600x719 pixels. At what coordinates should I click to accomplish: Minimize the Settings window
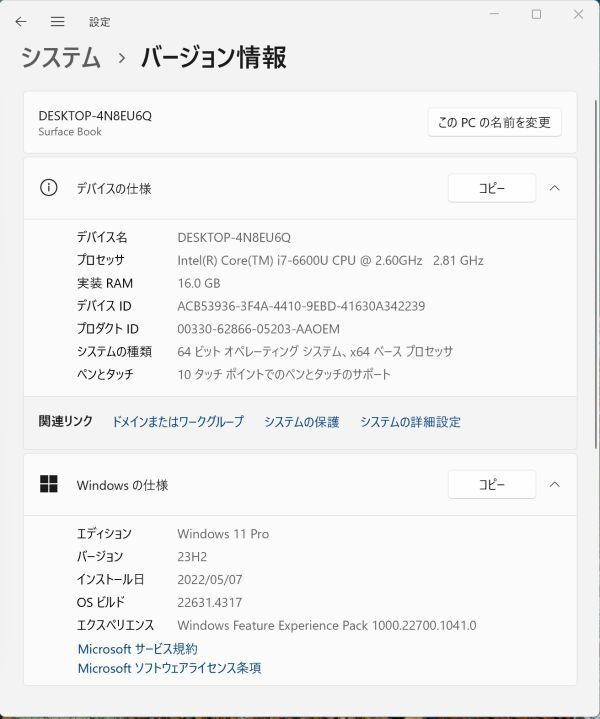tap(493, 14)
